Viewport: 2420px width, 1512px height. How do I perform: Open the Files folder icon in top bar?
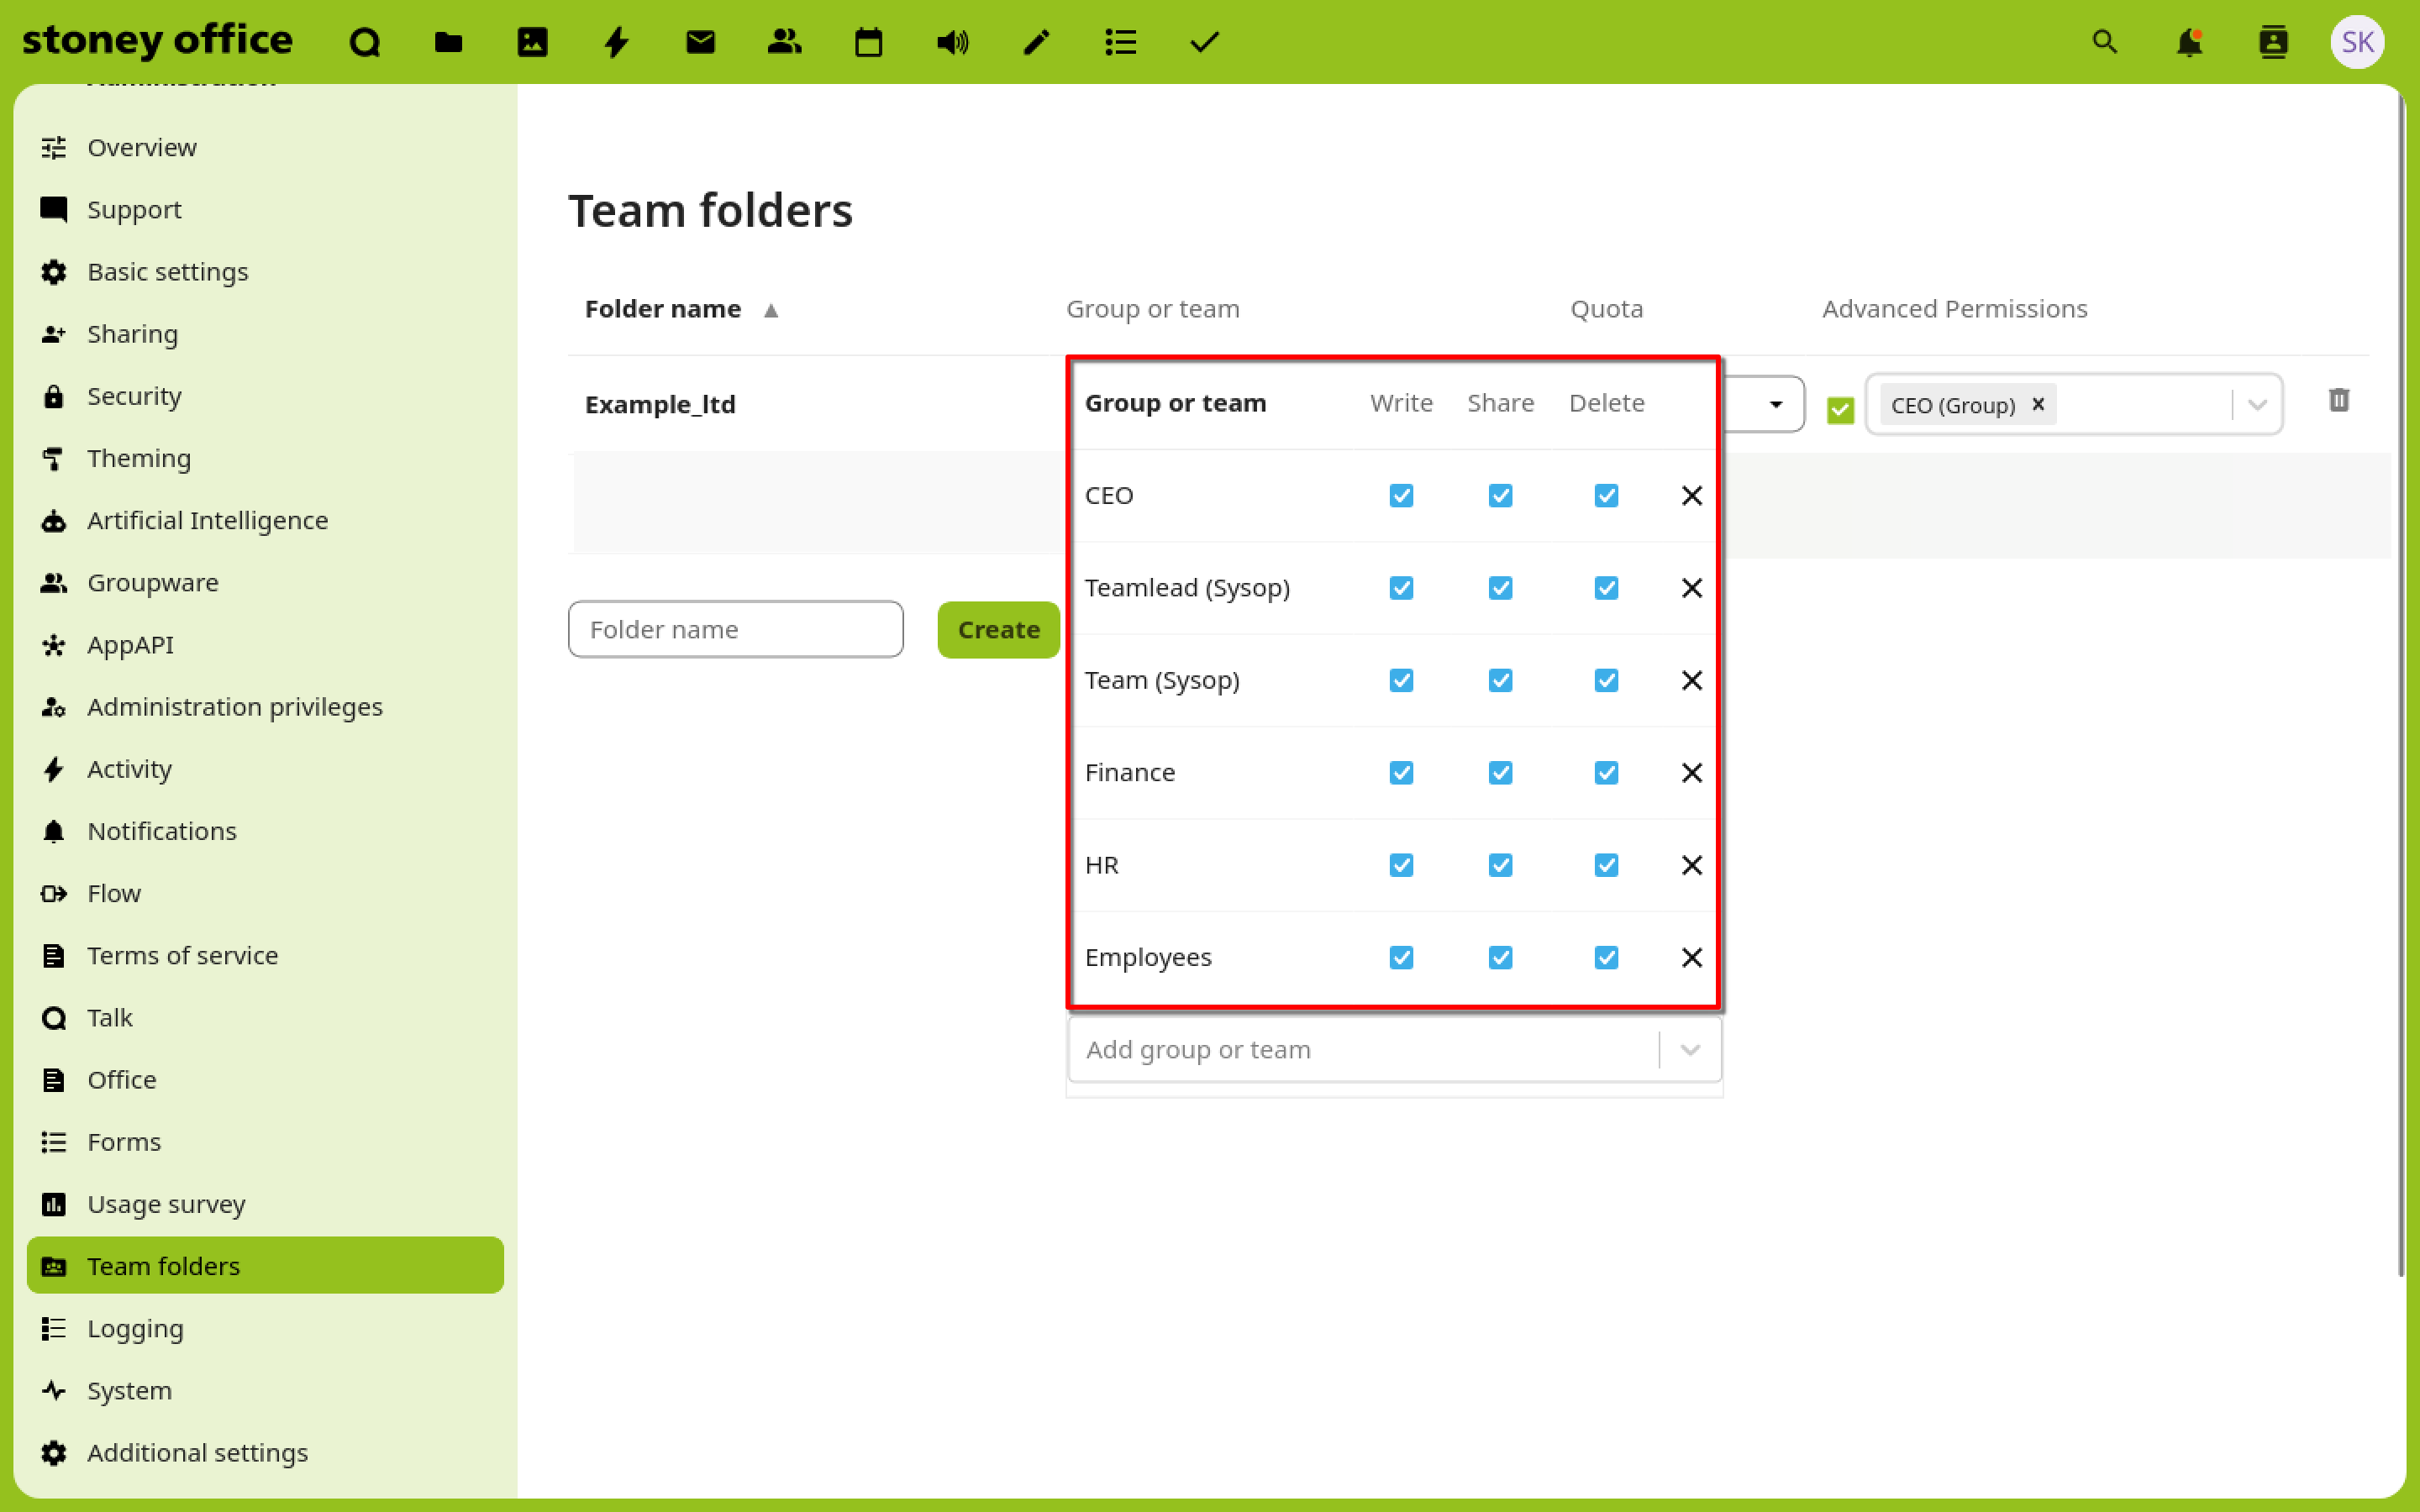(x=448, y=42)
